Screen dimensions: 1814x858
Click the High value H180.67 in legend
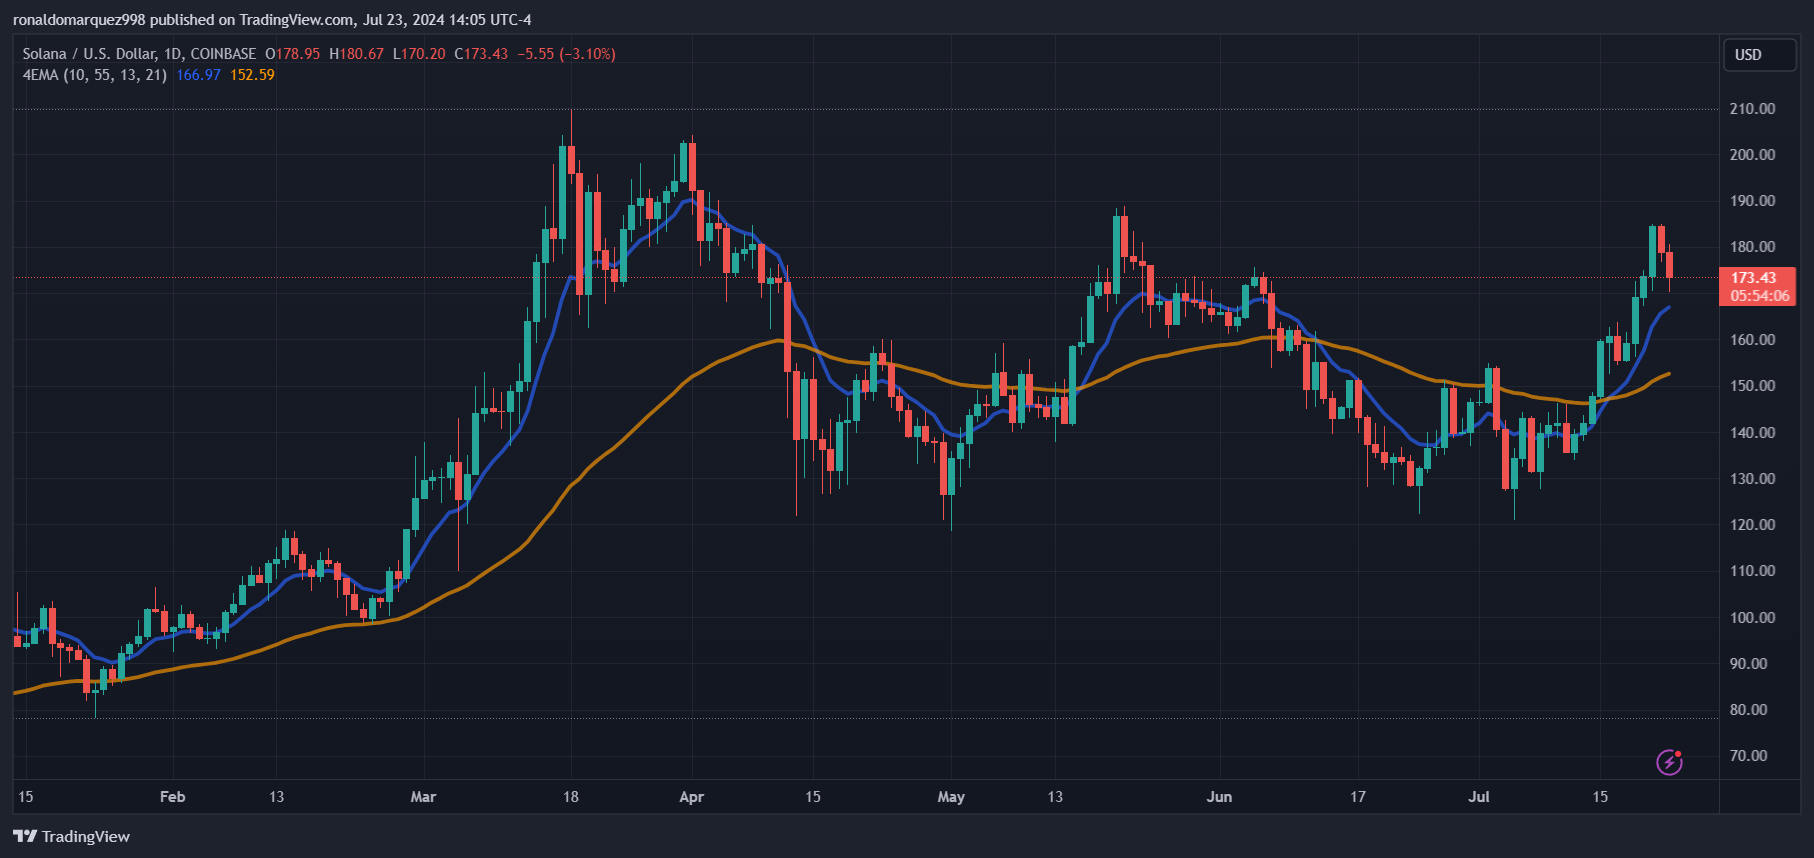356,54
